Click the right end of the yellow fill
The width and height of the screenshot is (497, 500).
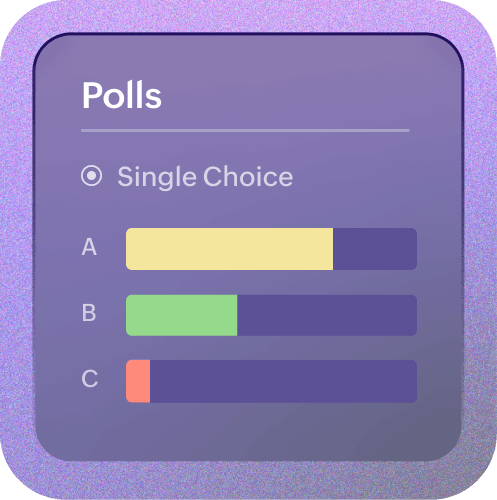(330, 249)
